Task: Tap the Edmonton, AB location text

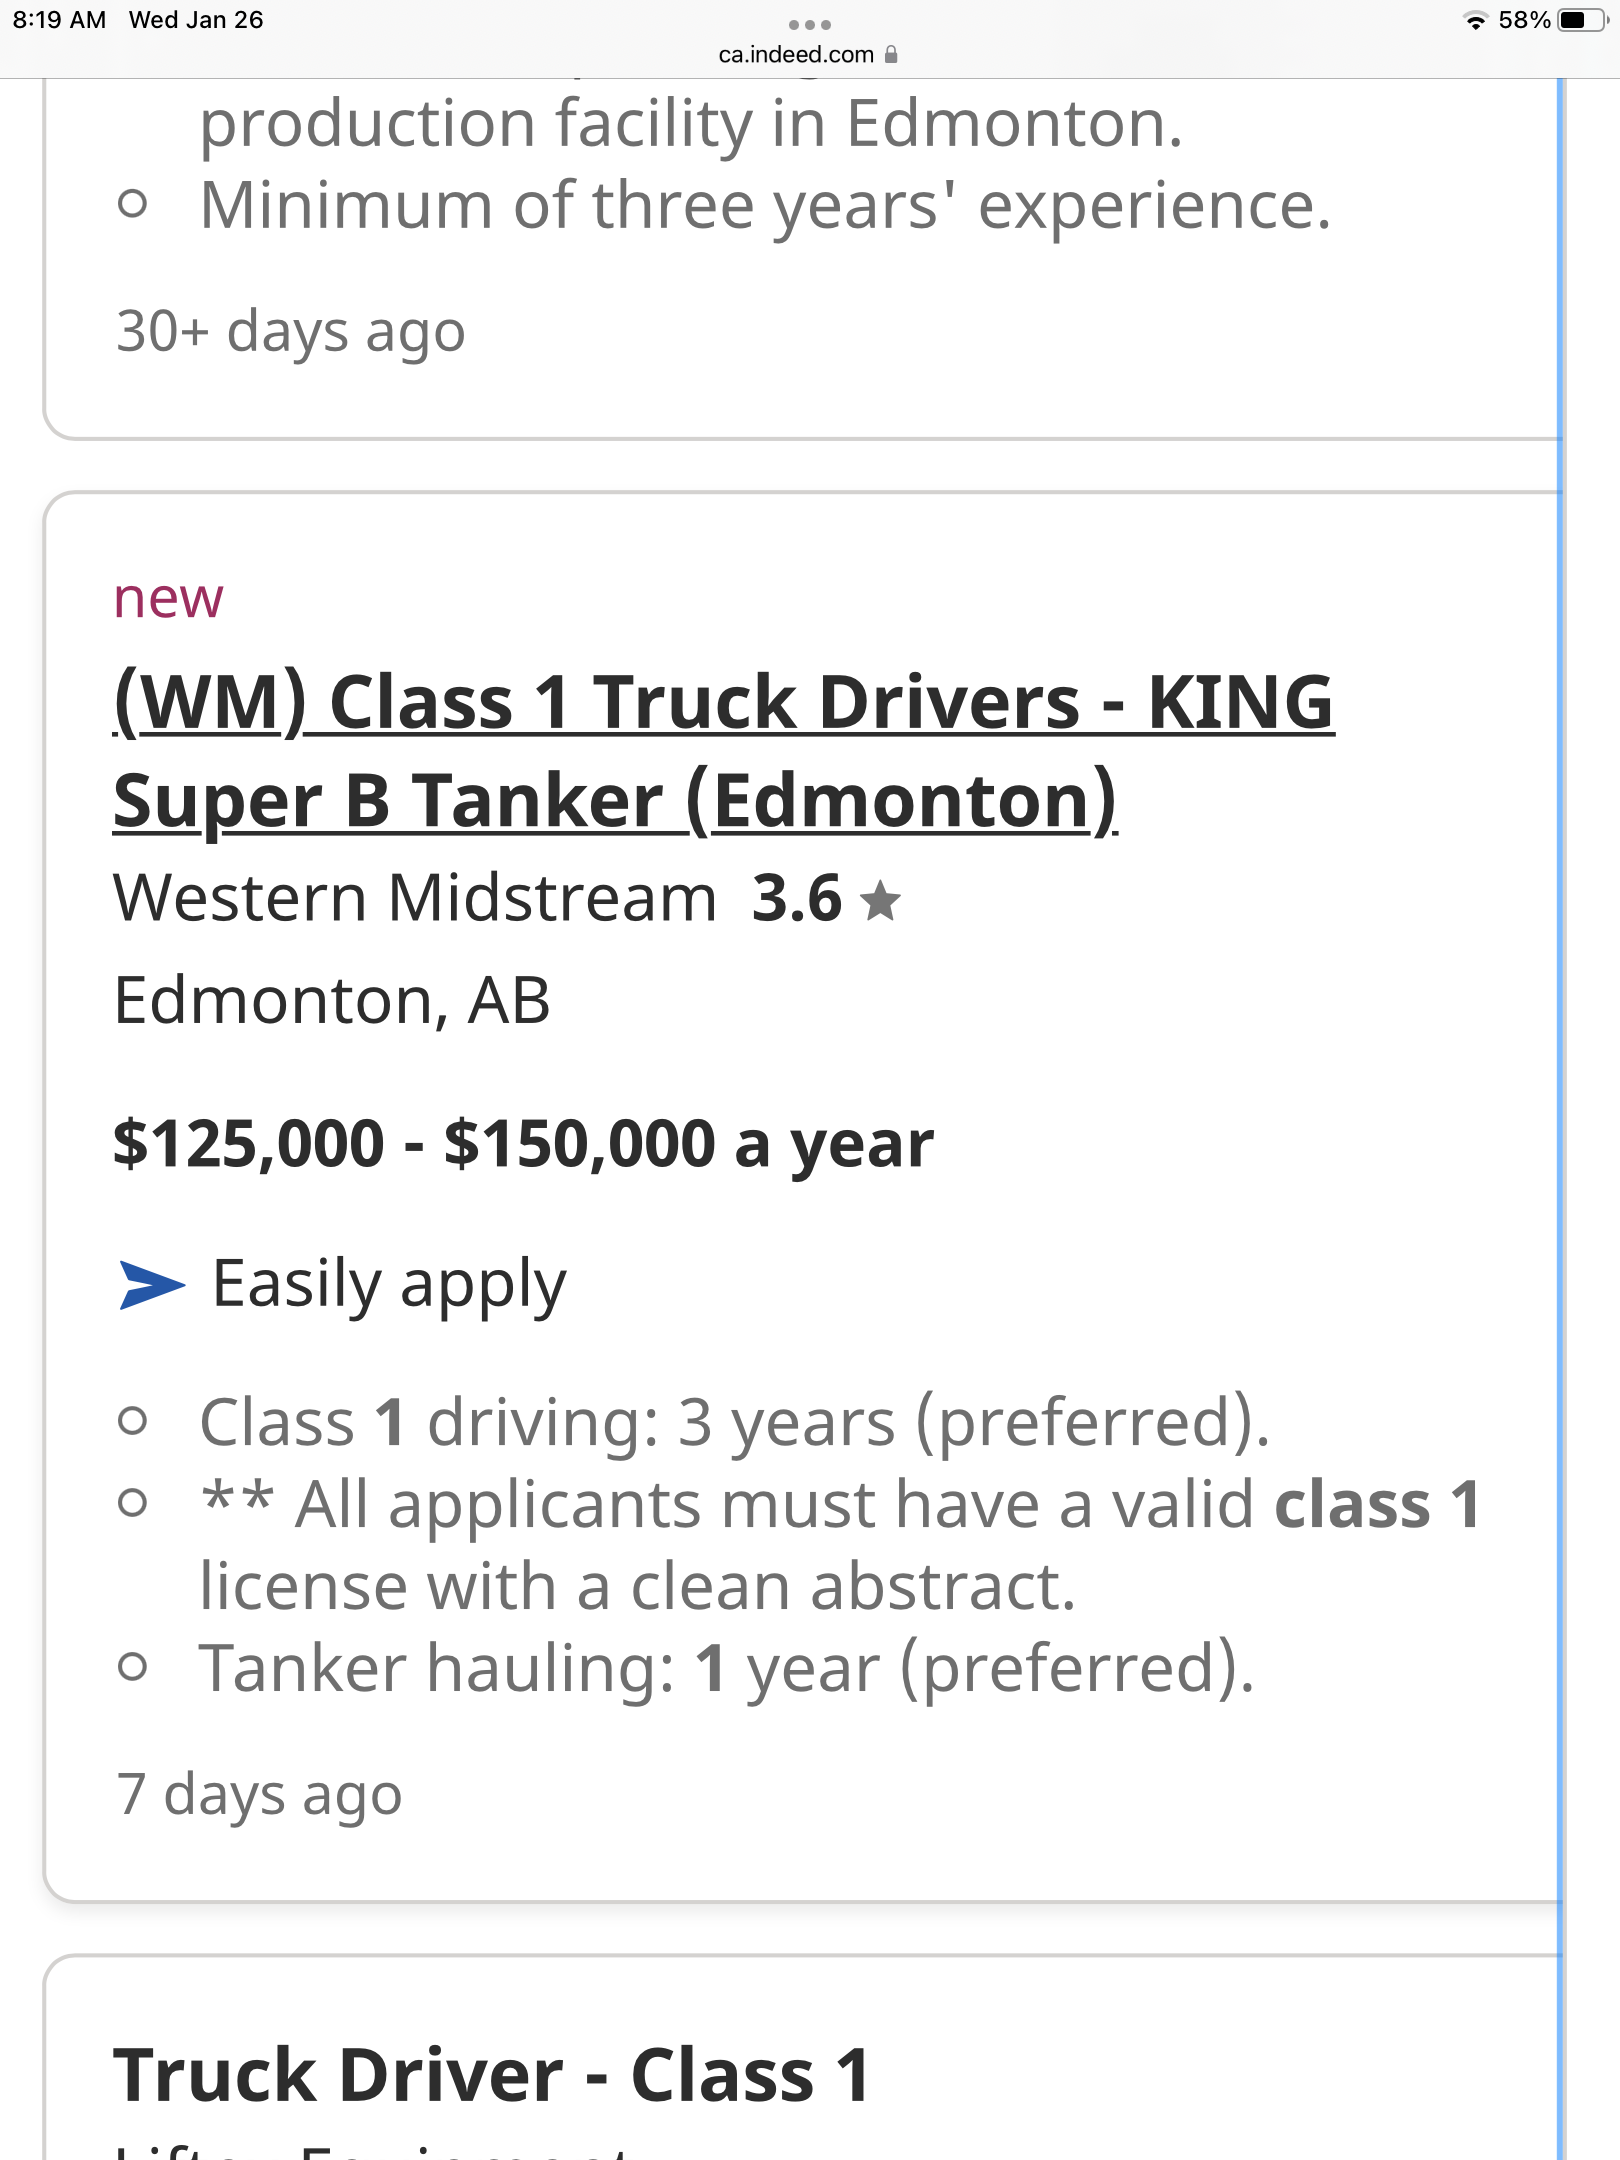Action: click(332, 1000)
